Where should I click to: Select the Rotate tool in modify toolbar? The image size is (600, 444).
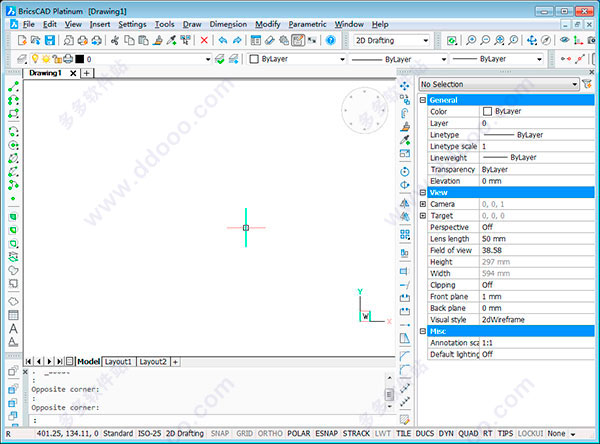tap(404, 172)
